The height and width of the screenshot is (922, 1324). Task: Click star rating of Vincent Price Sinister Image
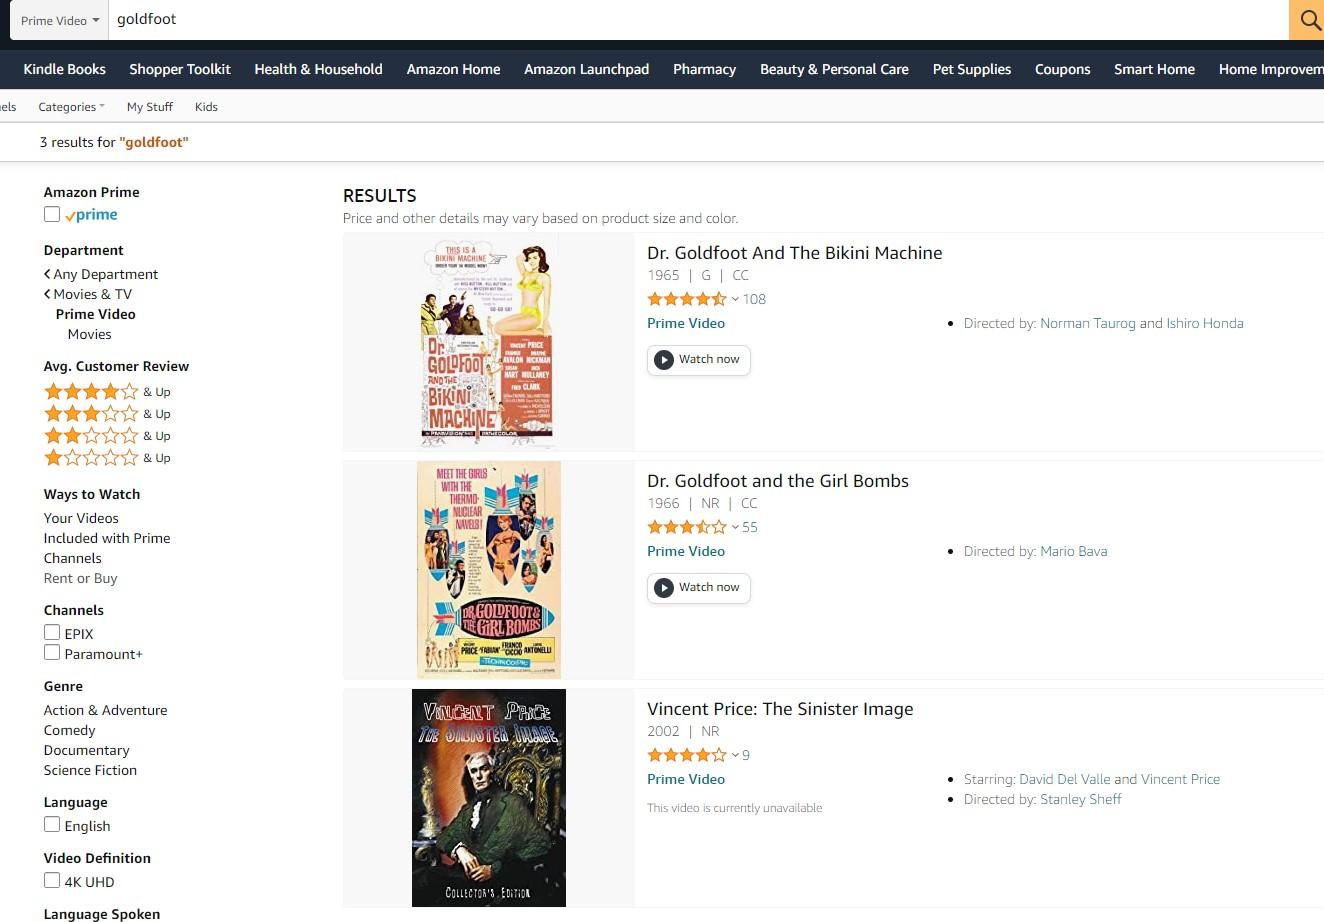(x=686, y=755)
